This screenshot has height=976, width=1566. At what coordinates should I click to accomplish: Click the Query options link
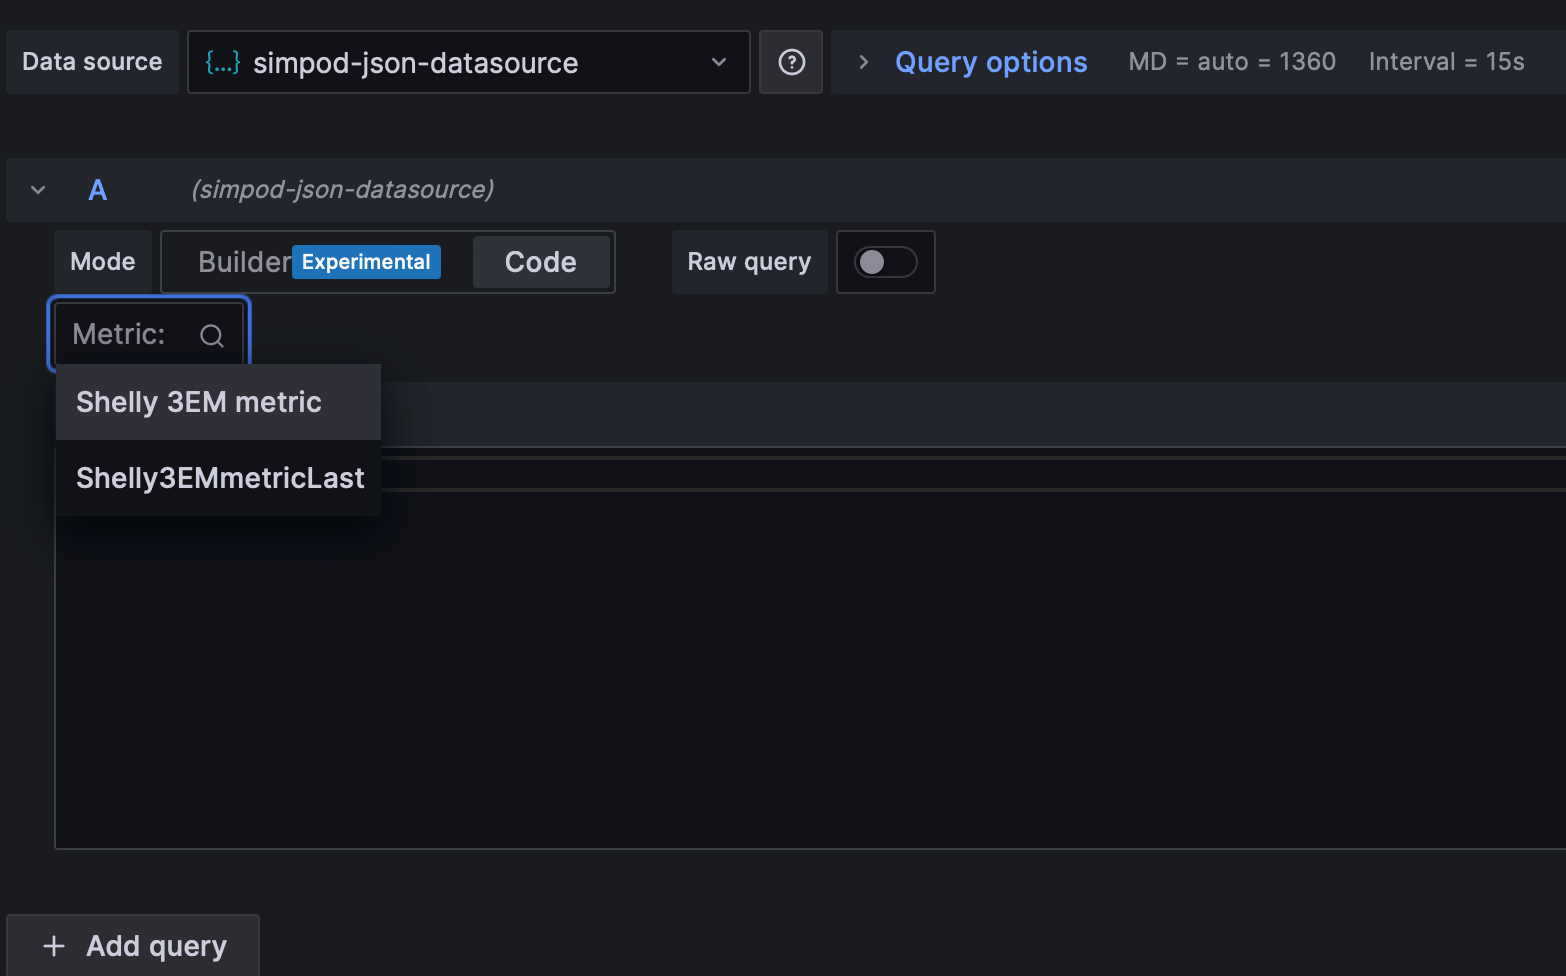991,62
